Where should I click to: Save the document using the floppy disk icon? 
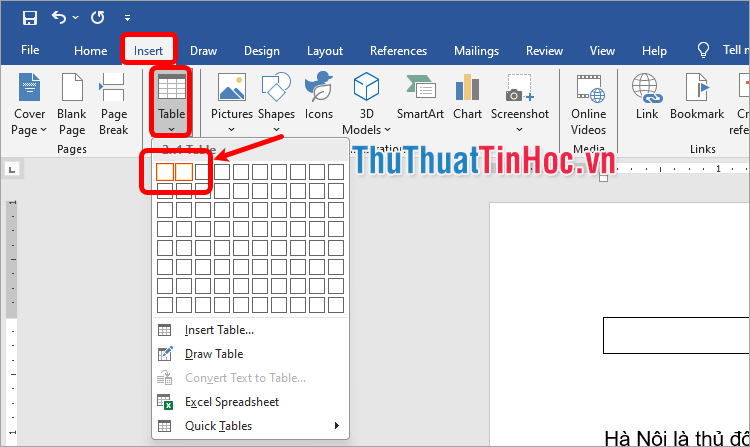(30, 18)
